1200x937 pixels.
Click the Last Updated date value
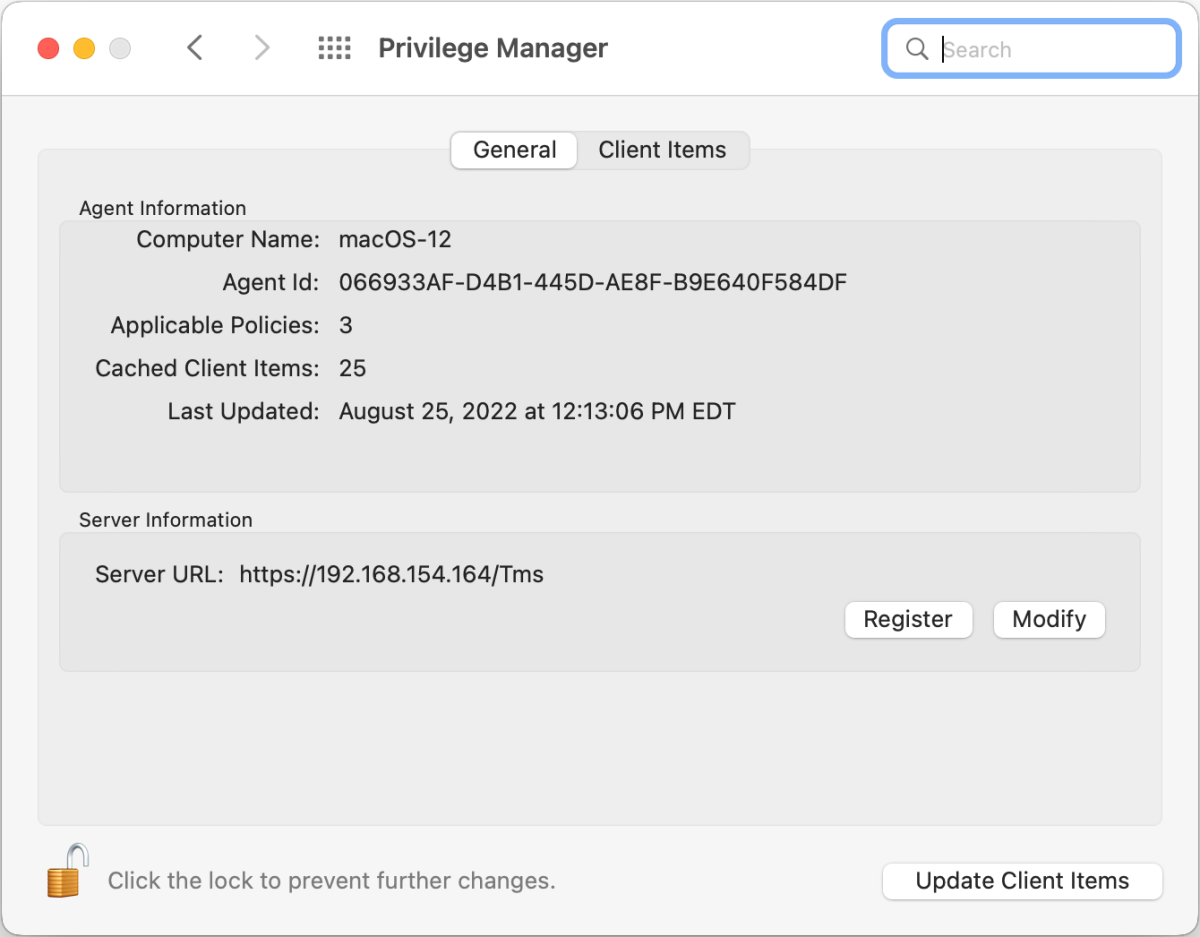click(537, 411)
